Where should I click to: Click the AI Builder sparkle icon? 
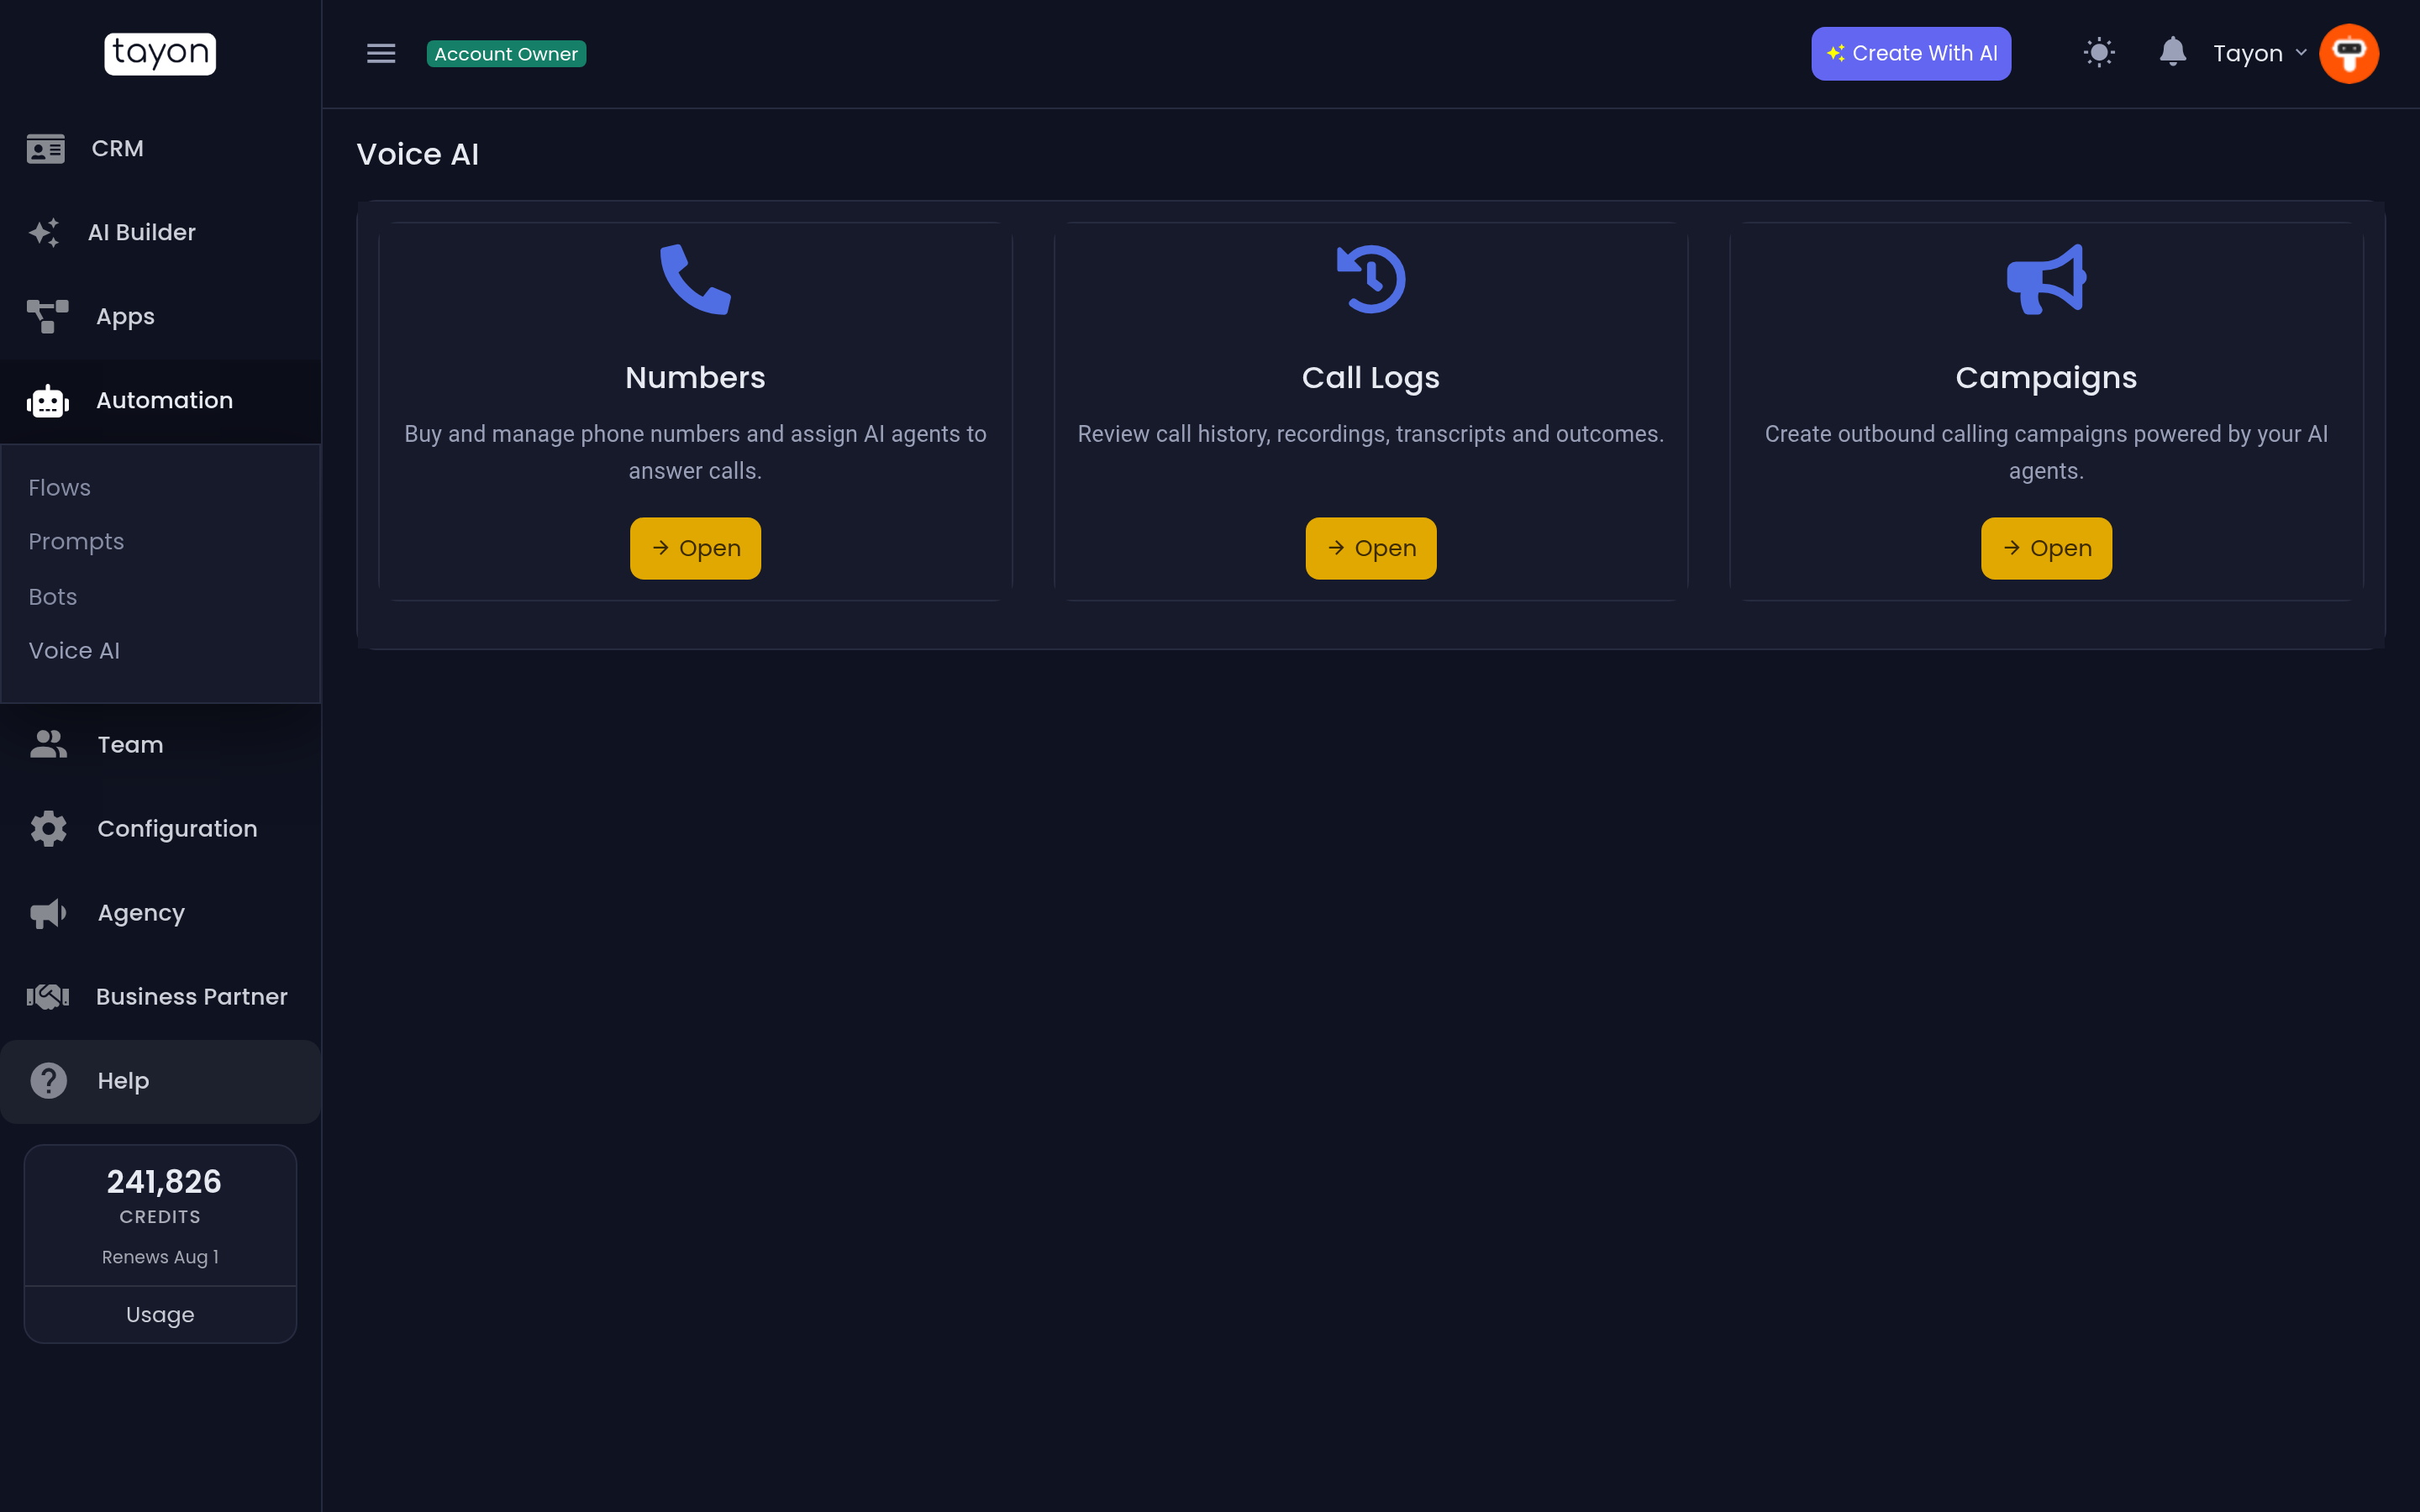point(44,232)
